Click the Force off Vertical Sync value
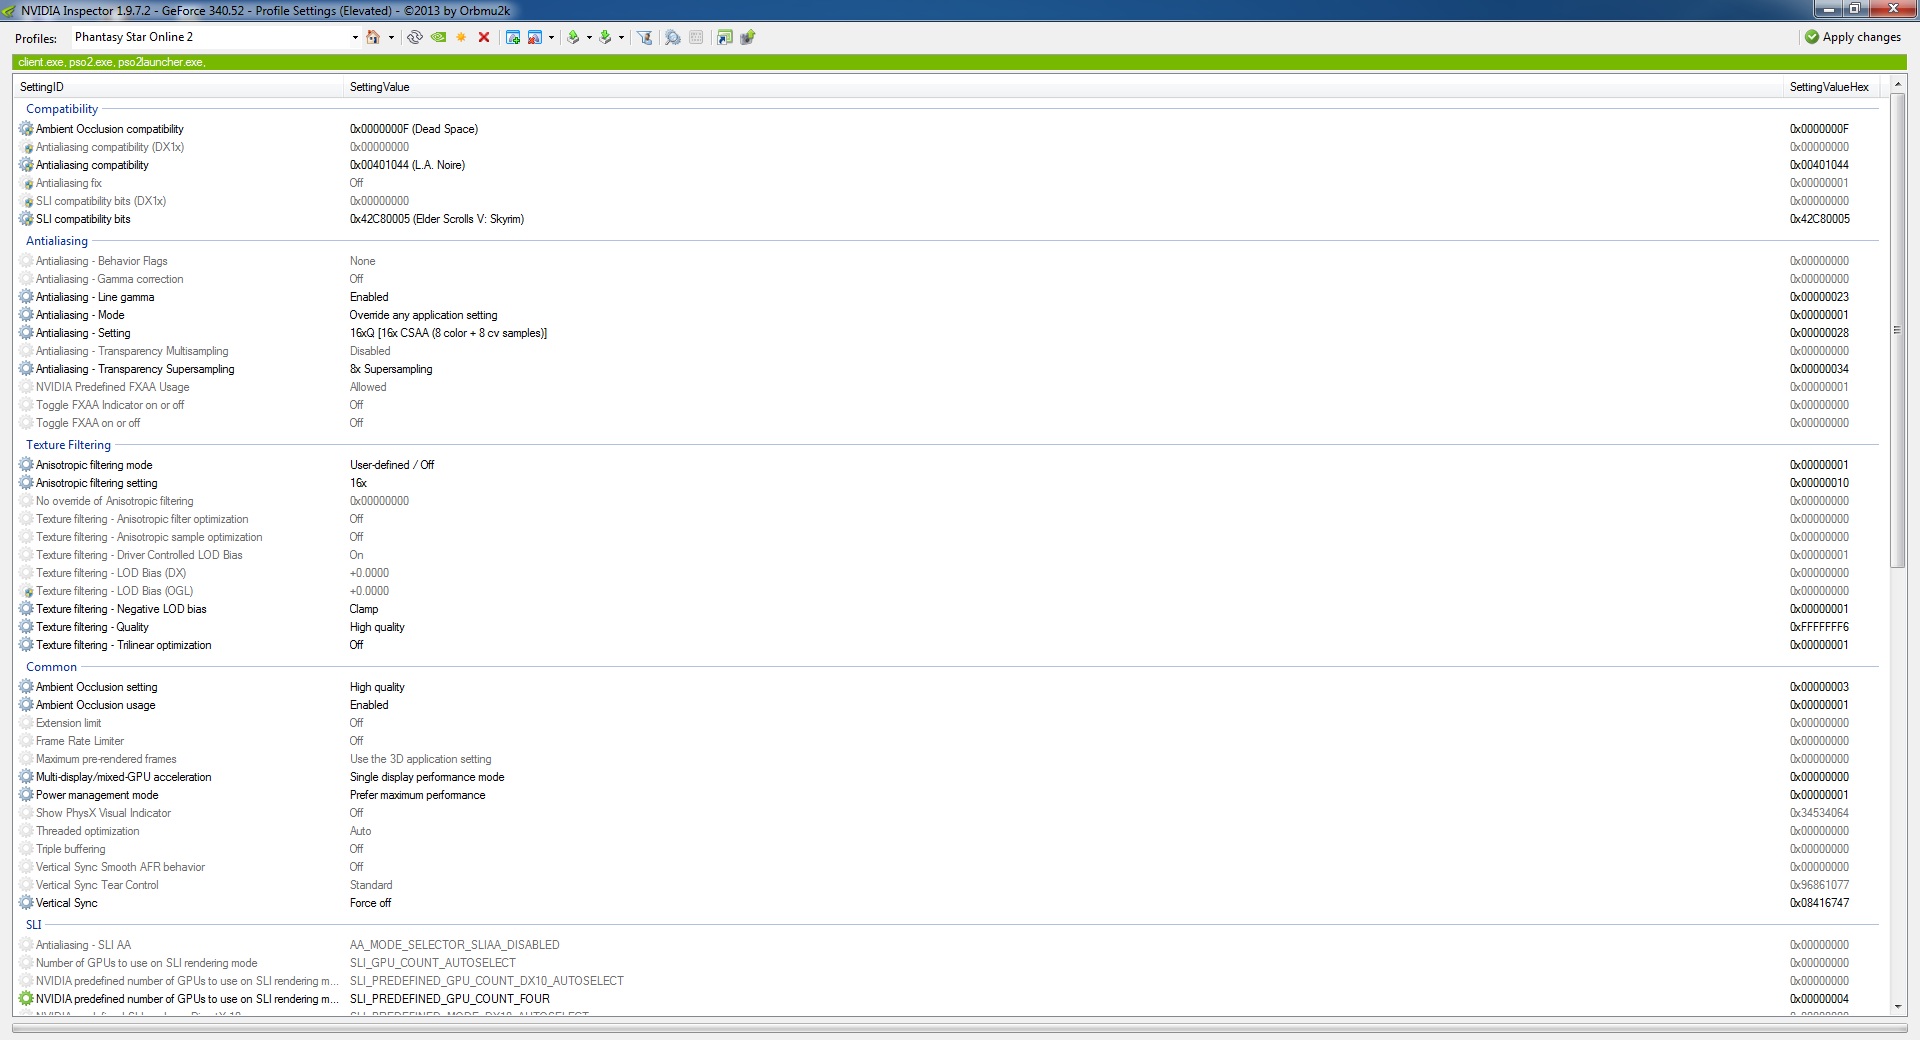 [370, 903]
